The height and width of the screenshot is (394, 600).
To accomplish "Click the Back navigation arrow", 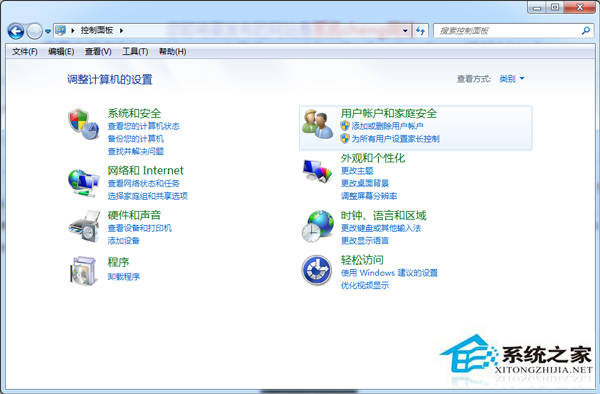I will (x=16, y=31).
